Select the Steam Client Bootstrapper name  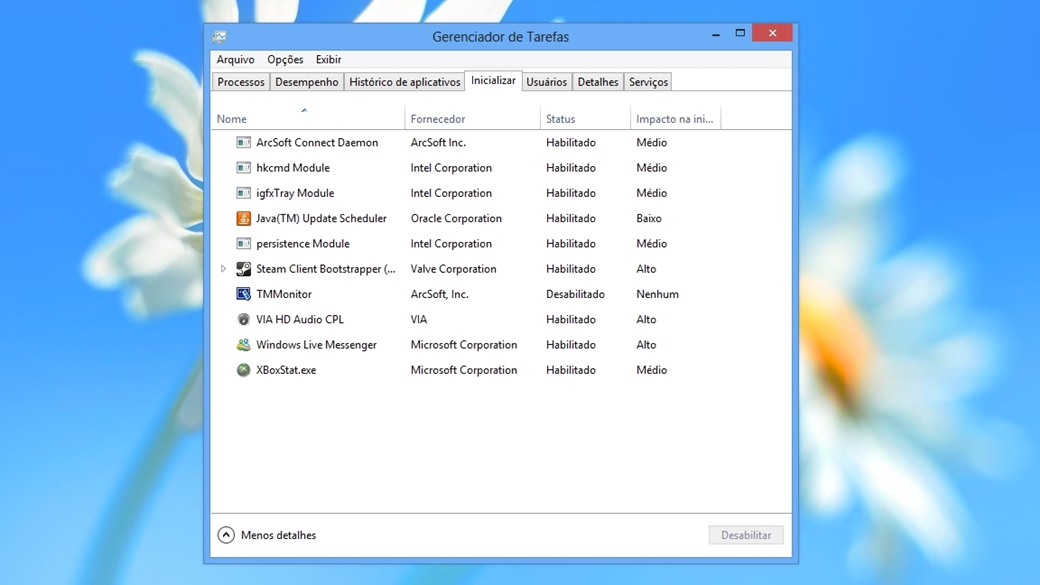(x=326, y=269)
